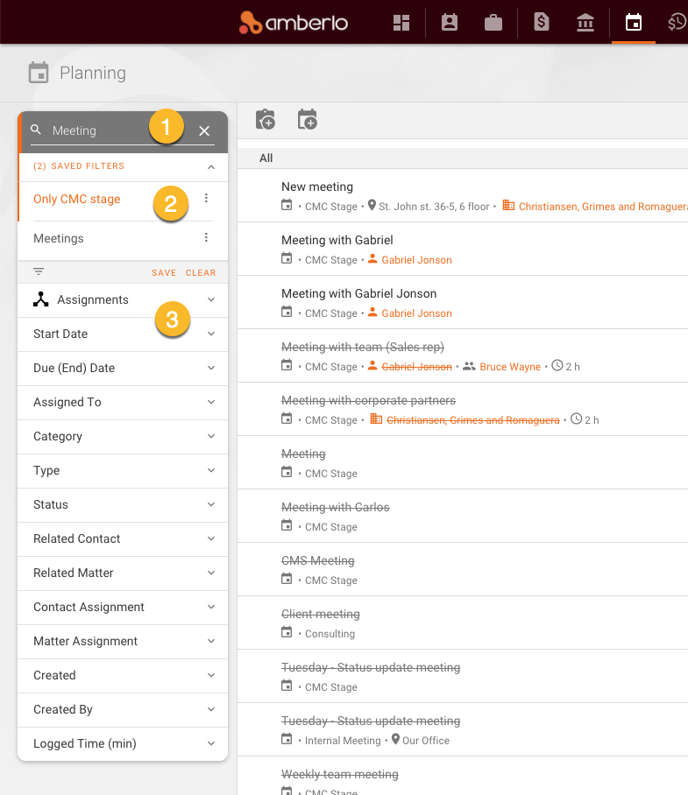This screenshot has height=795, width=688.
Task: Expand the Status filter
Action: click(x=211, y=504)
